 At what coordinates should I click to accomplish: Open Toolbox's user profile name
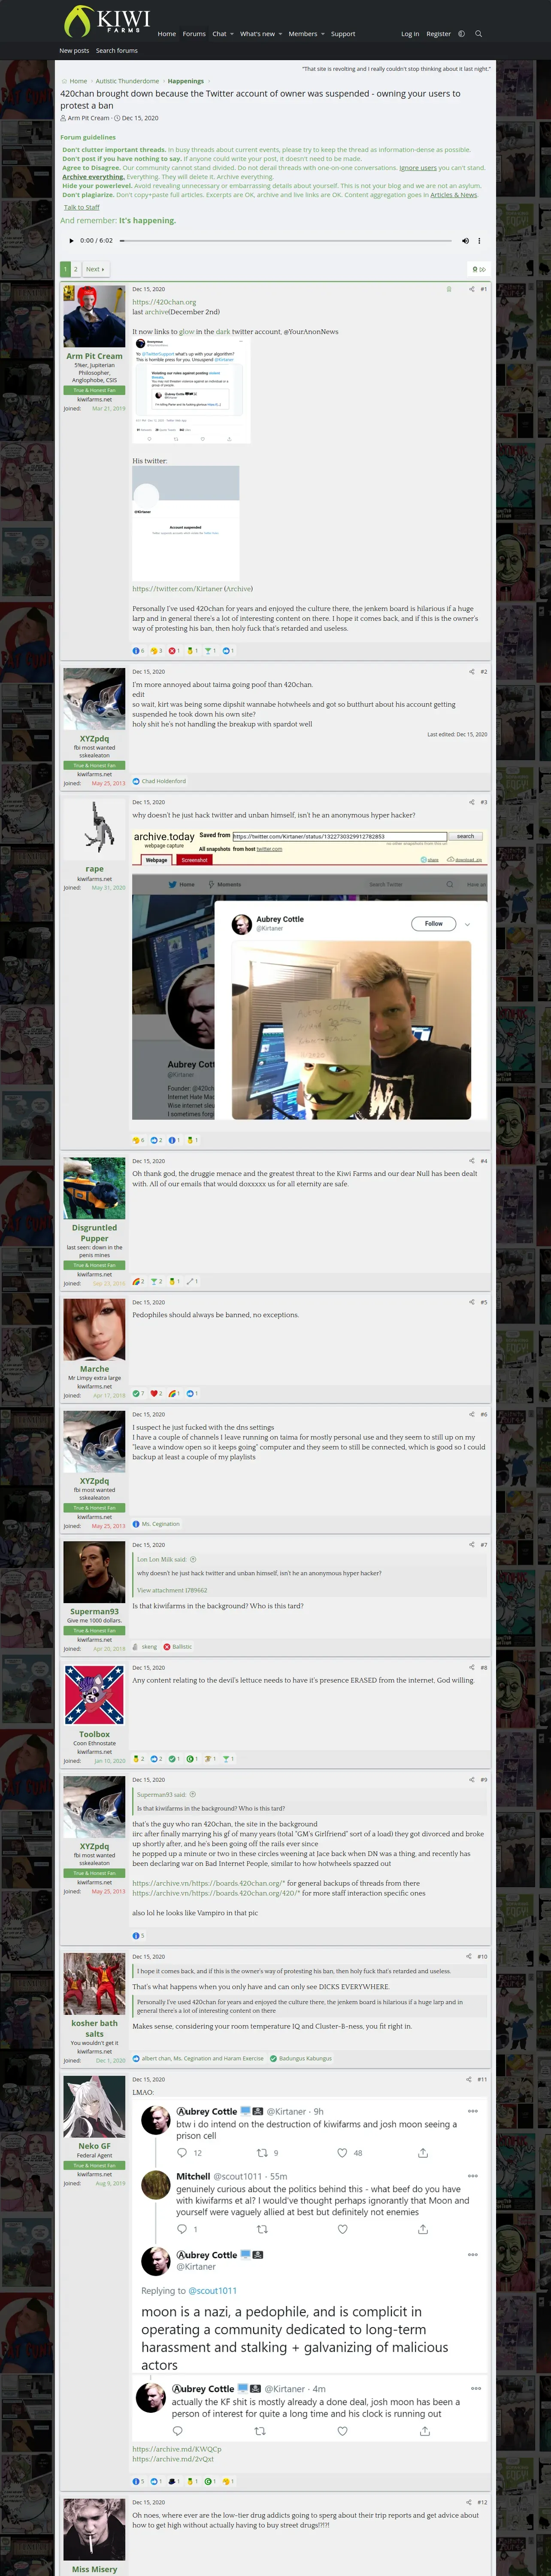(x=94, y=1734)
